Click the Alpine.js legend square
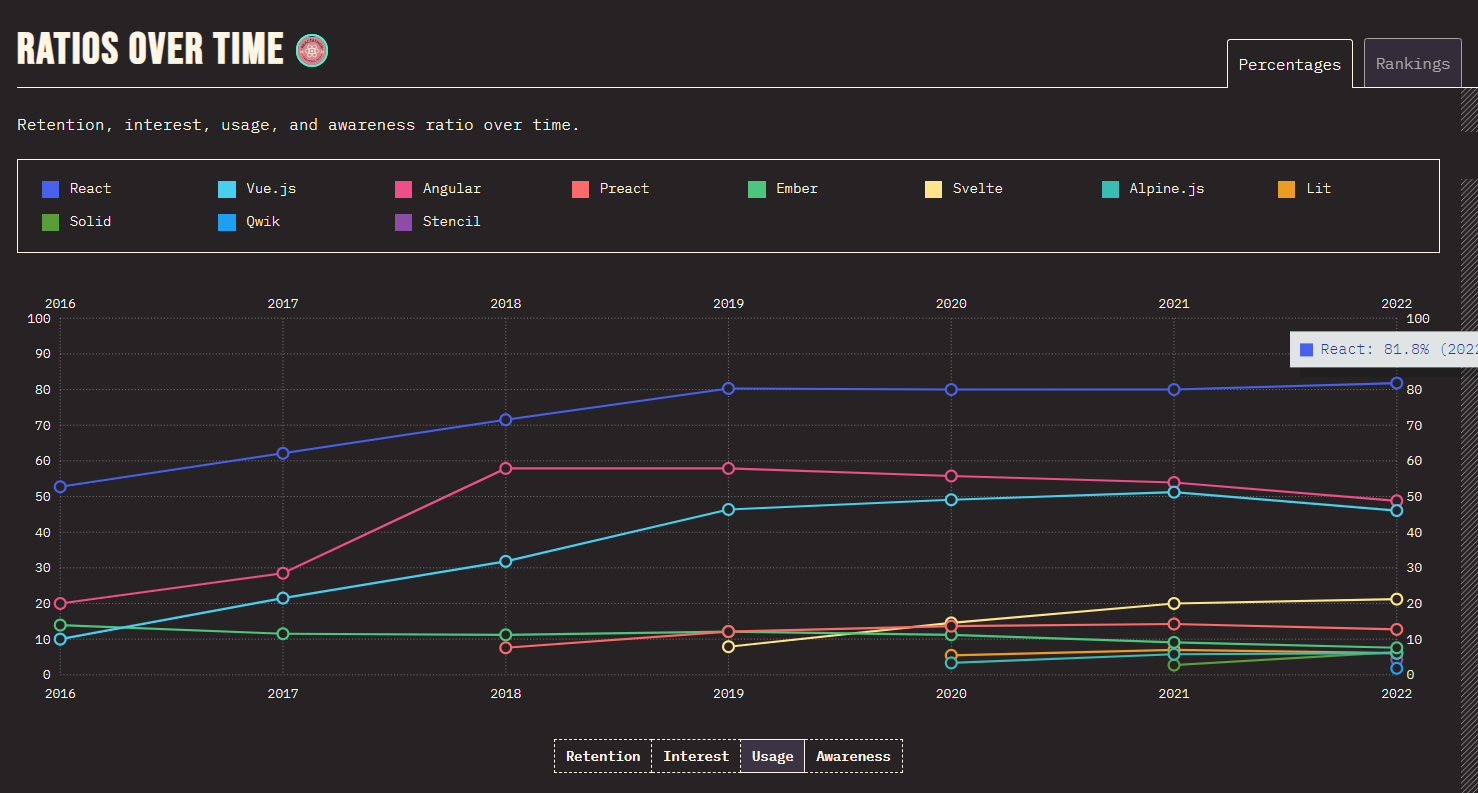The image size is (1478, 793). (x=1110, y=189)
